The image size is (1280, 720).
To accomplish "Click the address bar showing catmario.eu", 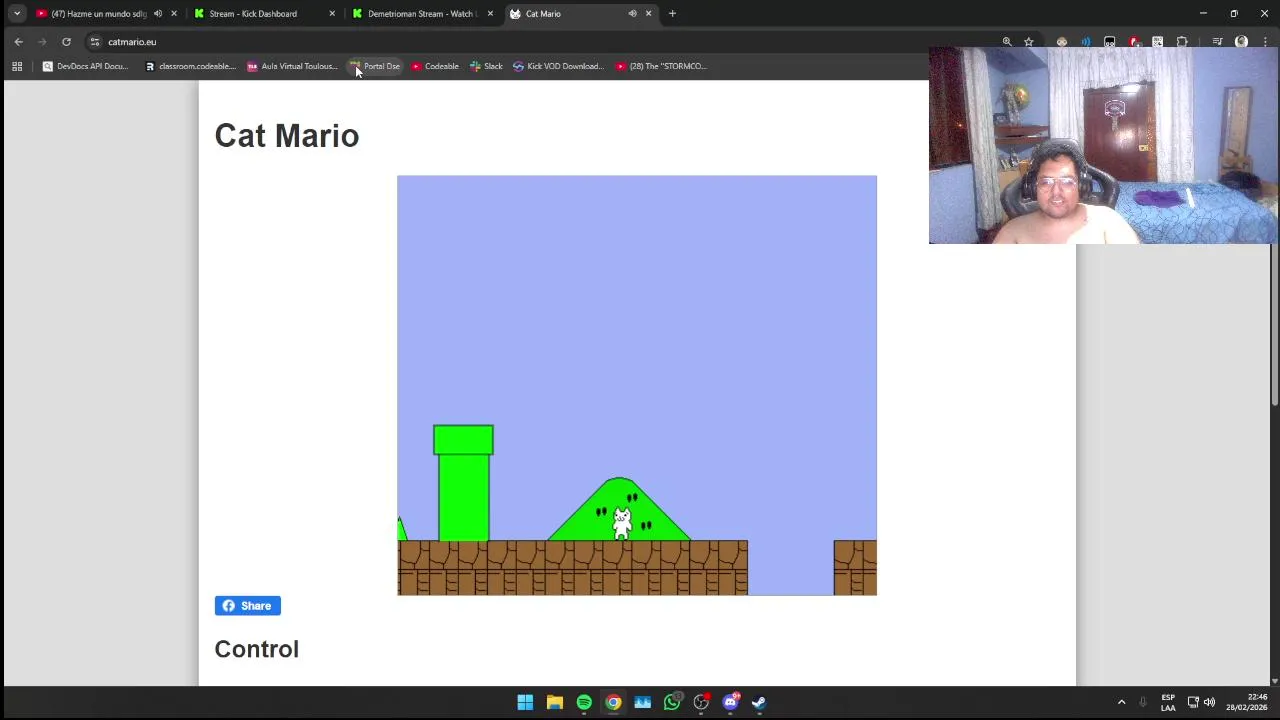I will (x=540, y=42).
